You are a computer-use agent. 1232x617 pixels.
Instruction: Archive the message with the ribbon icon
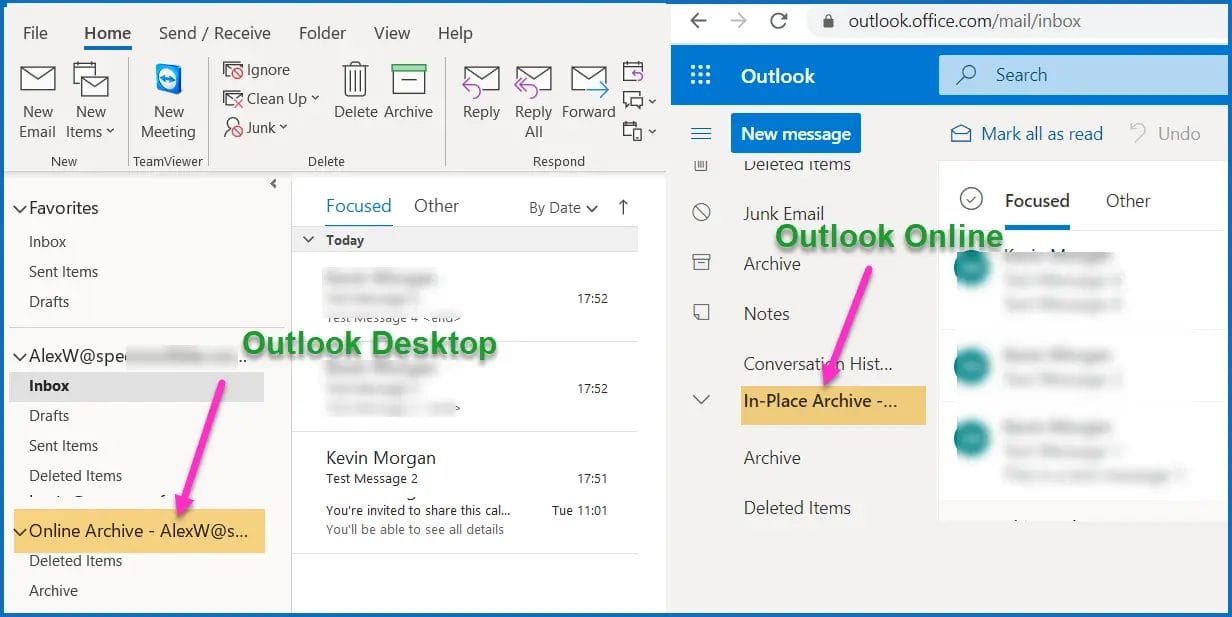tap(409, 90)
